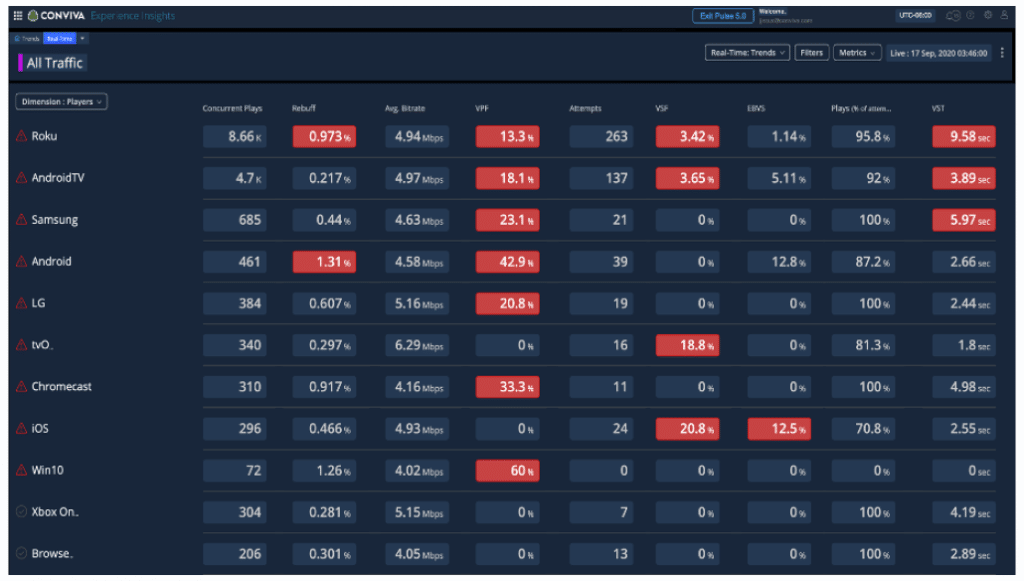The image size is (1024, 581).
Task: Select the Real-Time tab
Action: tap(59, 39)
